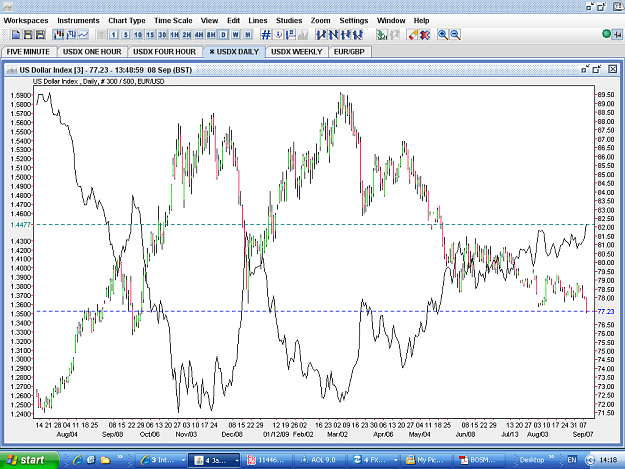Select the W weekly timeframe button
This screenshot has width=625, height=469.
click(x=236, y=35)
